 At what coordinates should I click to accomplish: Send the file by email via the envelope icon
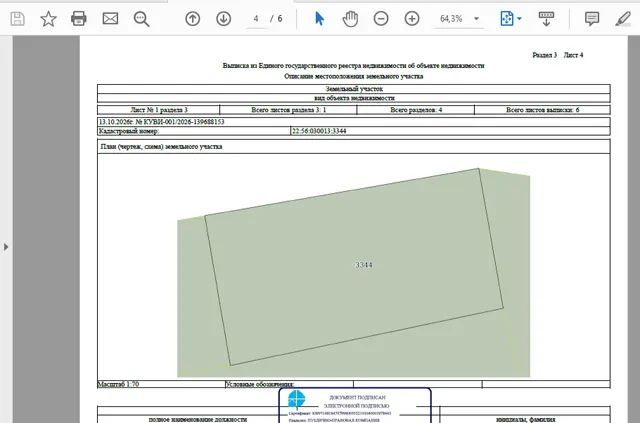pyautogui.click(x=110, y=19)
